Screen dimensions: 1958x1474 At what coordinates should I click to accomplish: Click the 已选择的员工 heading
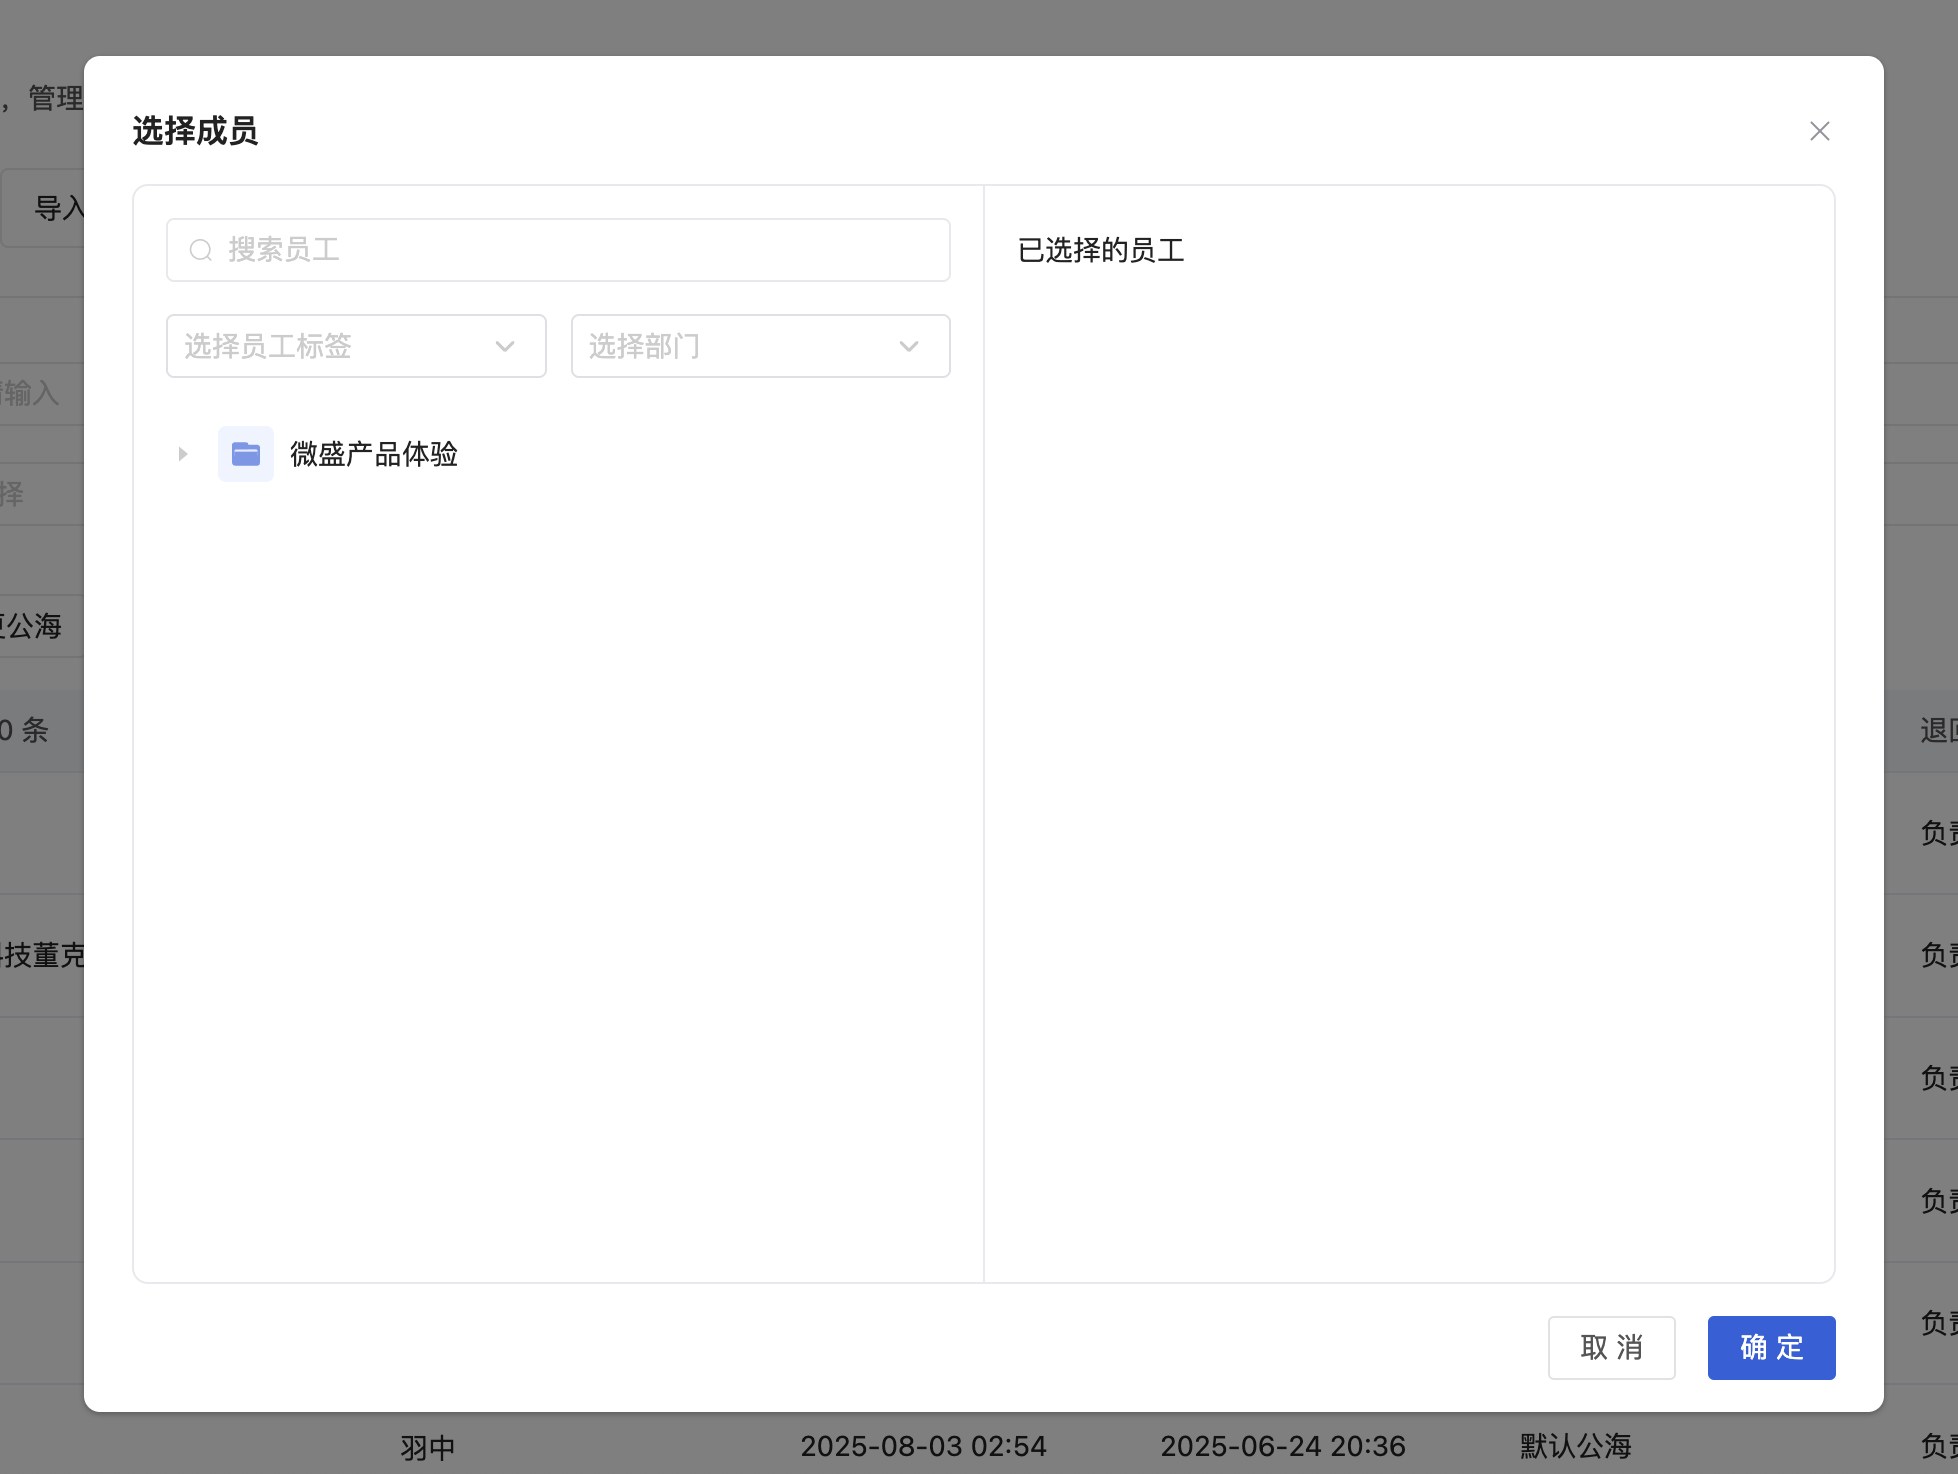pos(1101,250)
